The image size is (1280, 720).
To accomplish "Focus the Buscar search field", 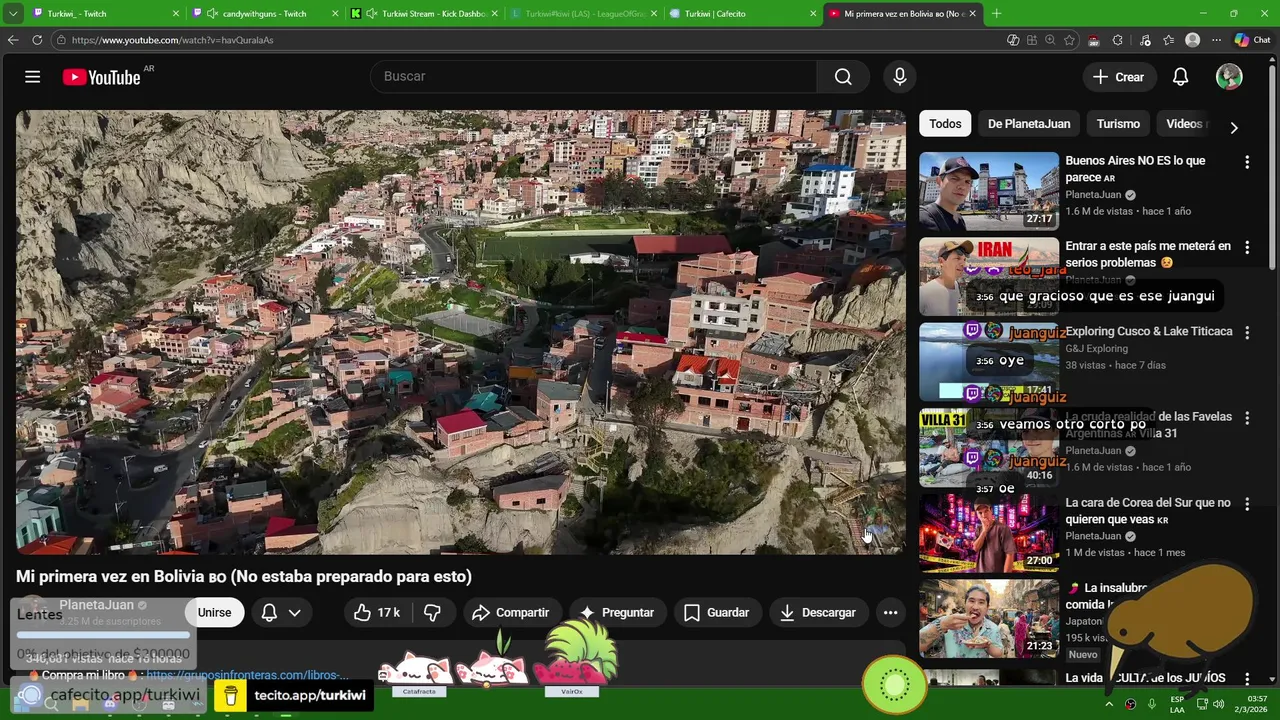I will (593, 77).
